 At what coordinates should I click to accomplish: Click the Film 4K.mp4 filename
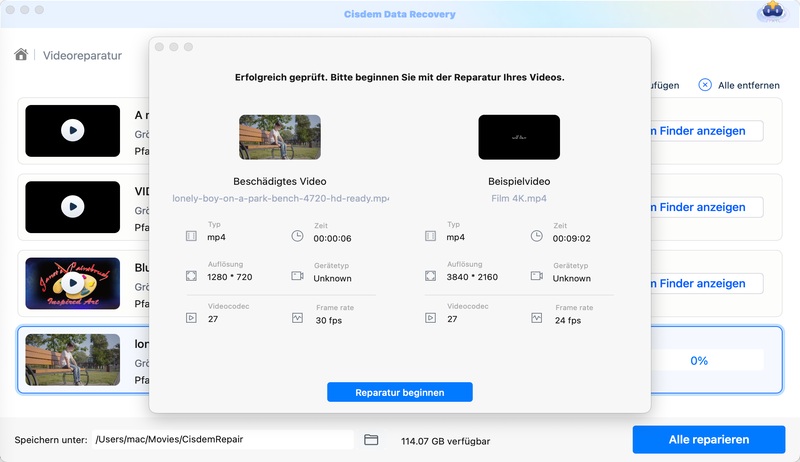(519, 198)
